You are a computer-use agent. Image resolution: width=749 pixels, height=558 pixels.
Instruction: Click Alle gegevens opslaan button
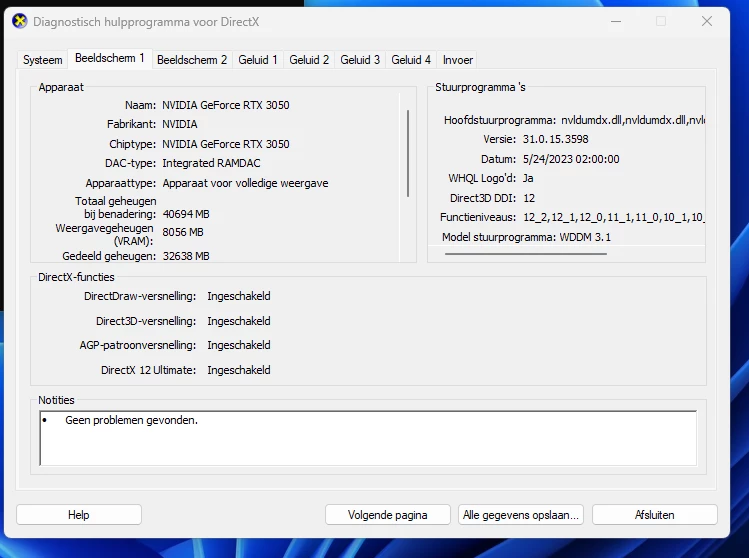tap(521, 515)
